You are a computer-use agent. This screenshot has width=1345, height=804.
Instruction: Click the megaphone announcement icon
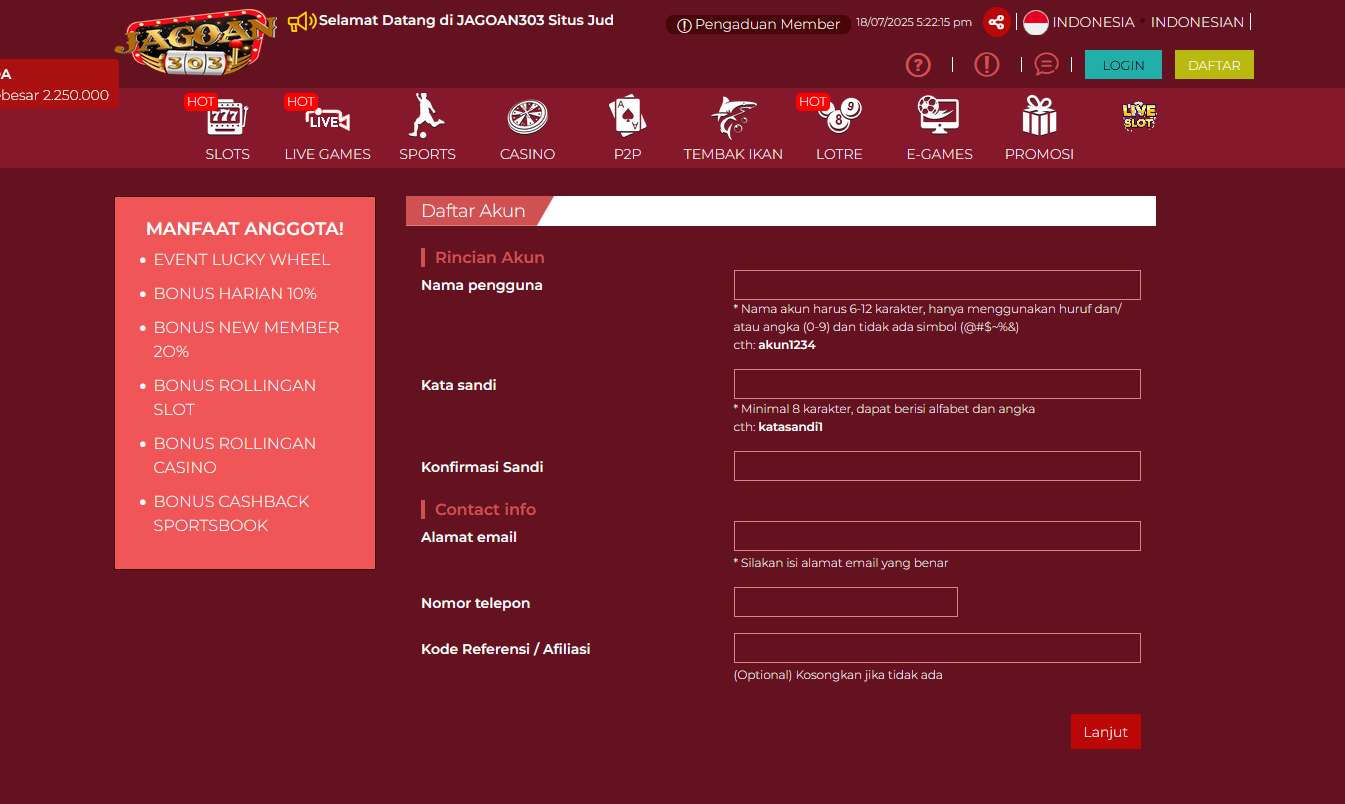coord(302,21)
